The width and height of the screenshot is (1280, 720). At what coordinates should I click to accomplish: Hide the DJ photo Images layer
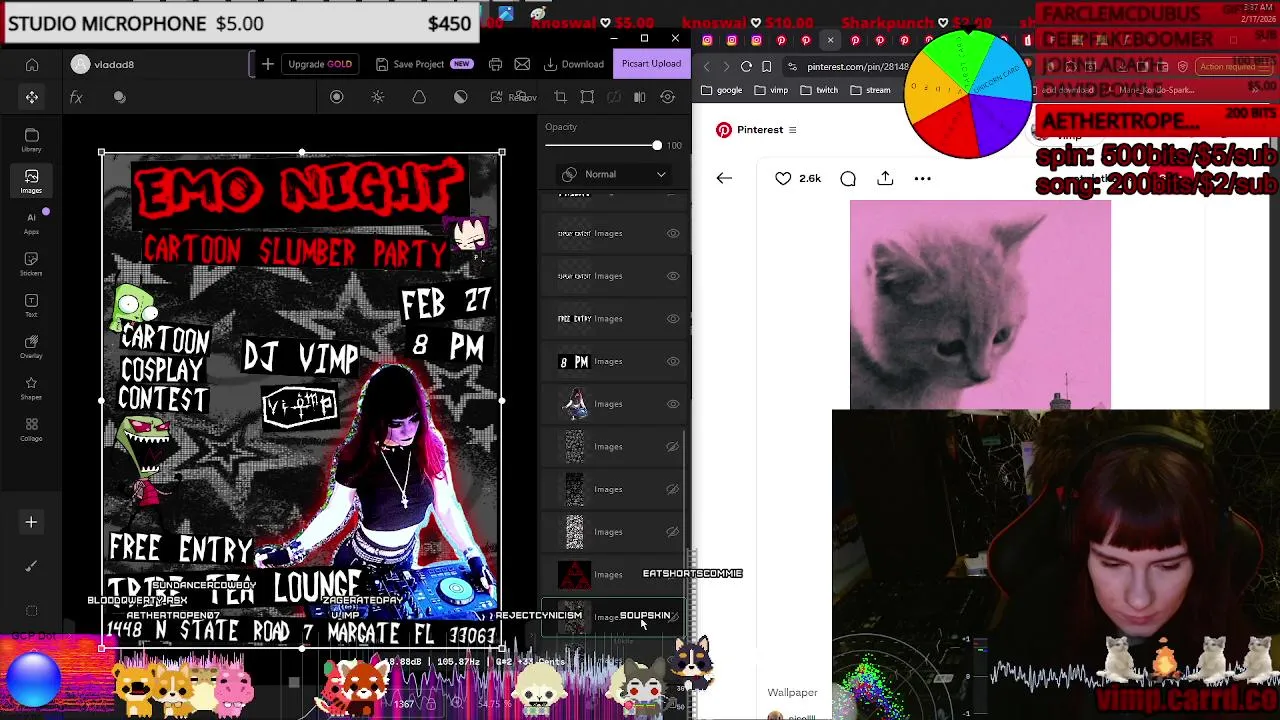click(x=673, y=404)
